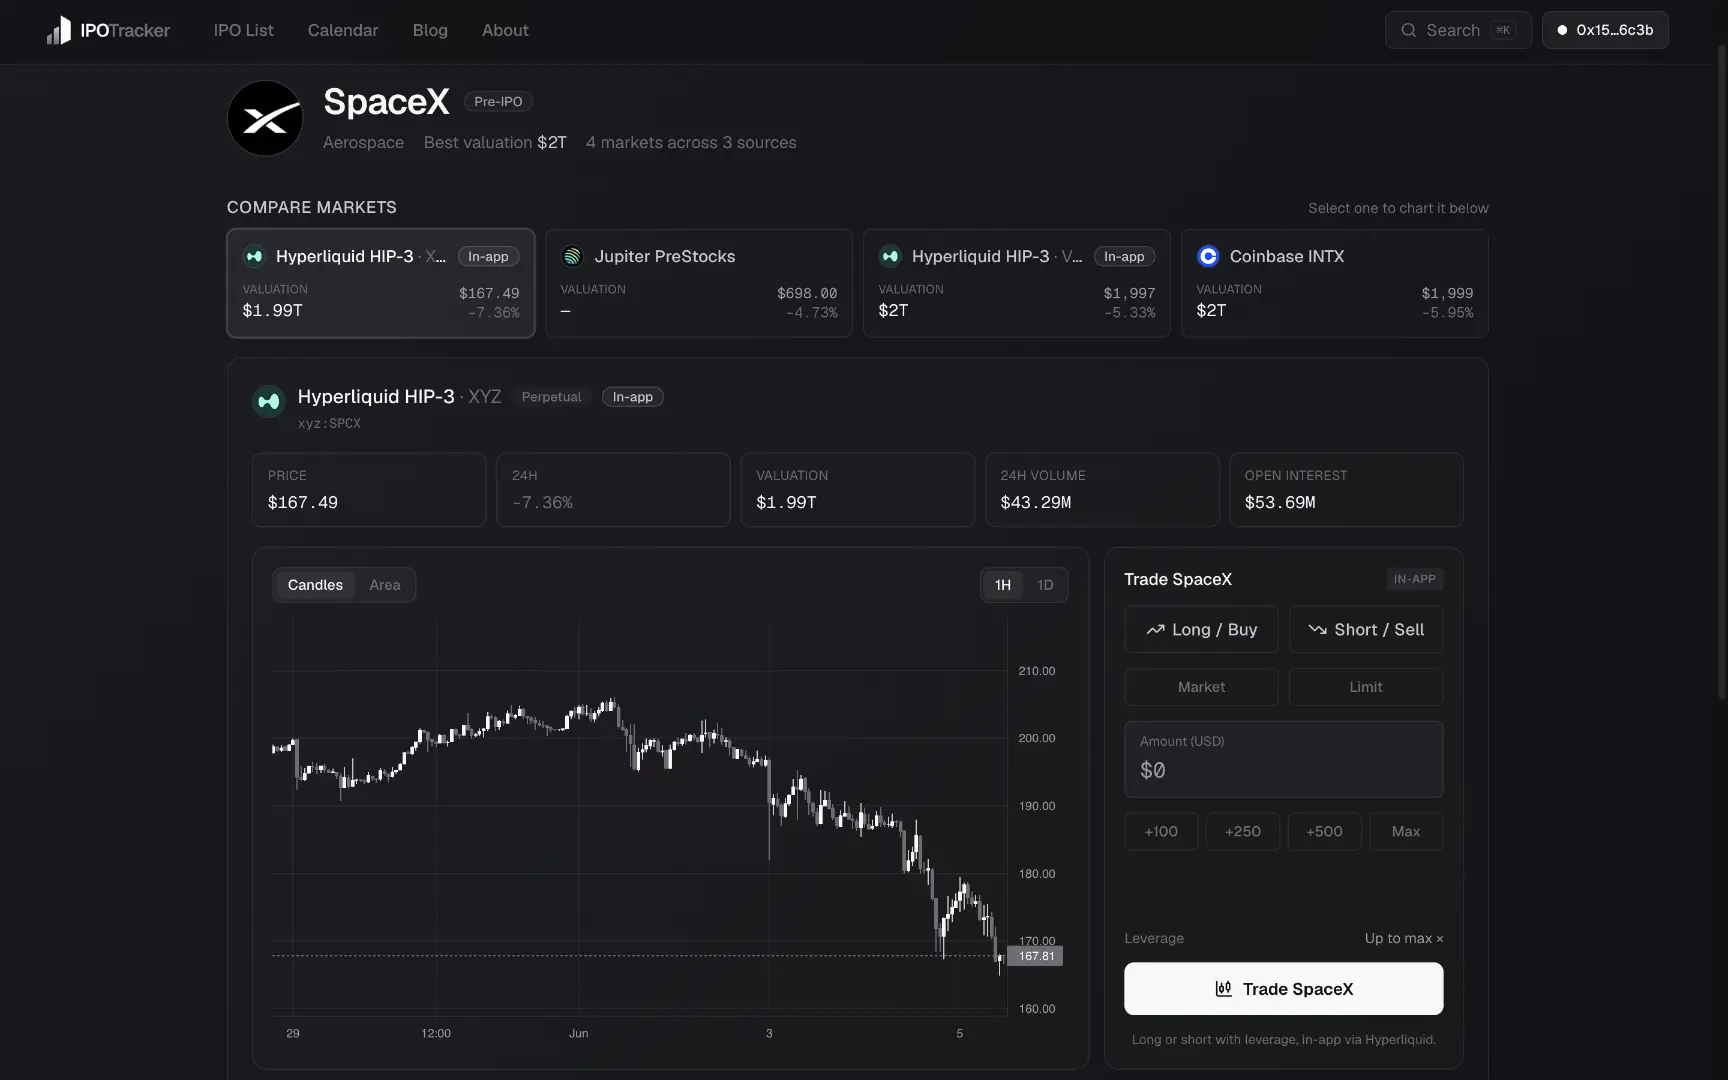The width and height of the screenshot is (1728, 1080).
Task: Click Hyperliquid icon in third market card
Action: (890, 256)
